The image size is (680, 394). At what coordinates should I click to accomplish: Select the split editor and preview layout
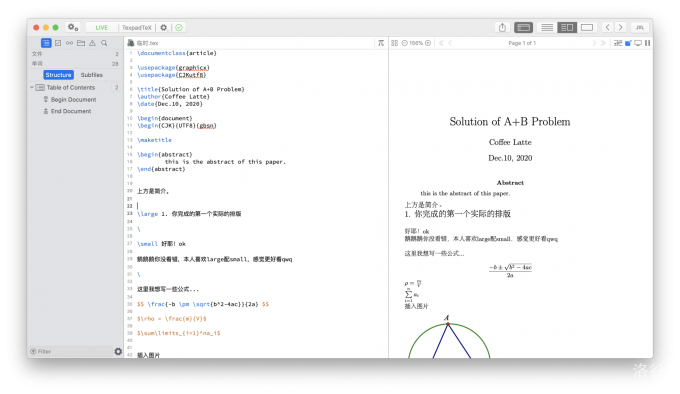[x=567, y=27]
